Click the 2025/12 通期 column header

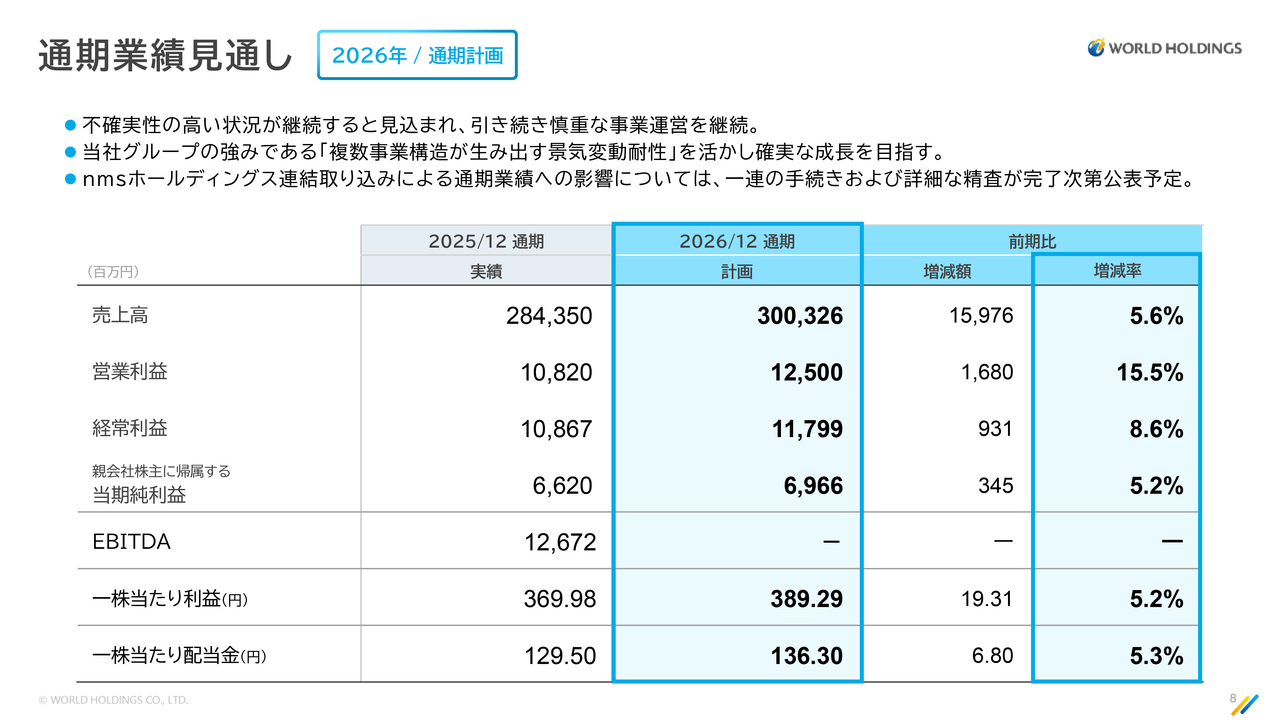[x=486, y=241]
